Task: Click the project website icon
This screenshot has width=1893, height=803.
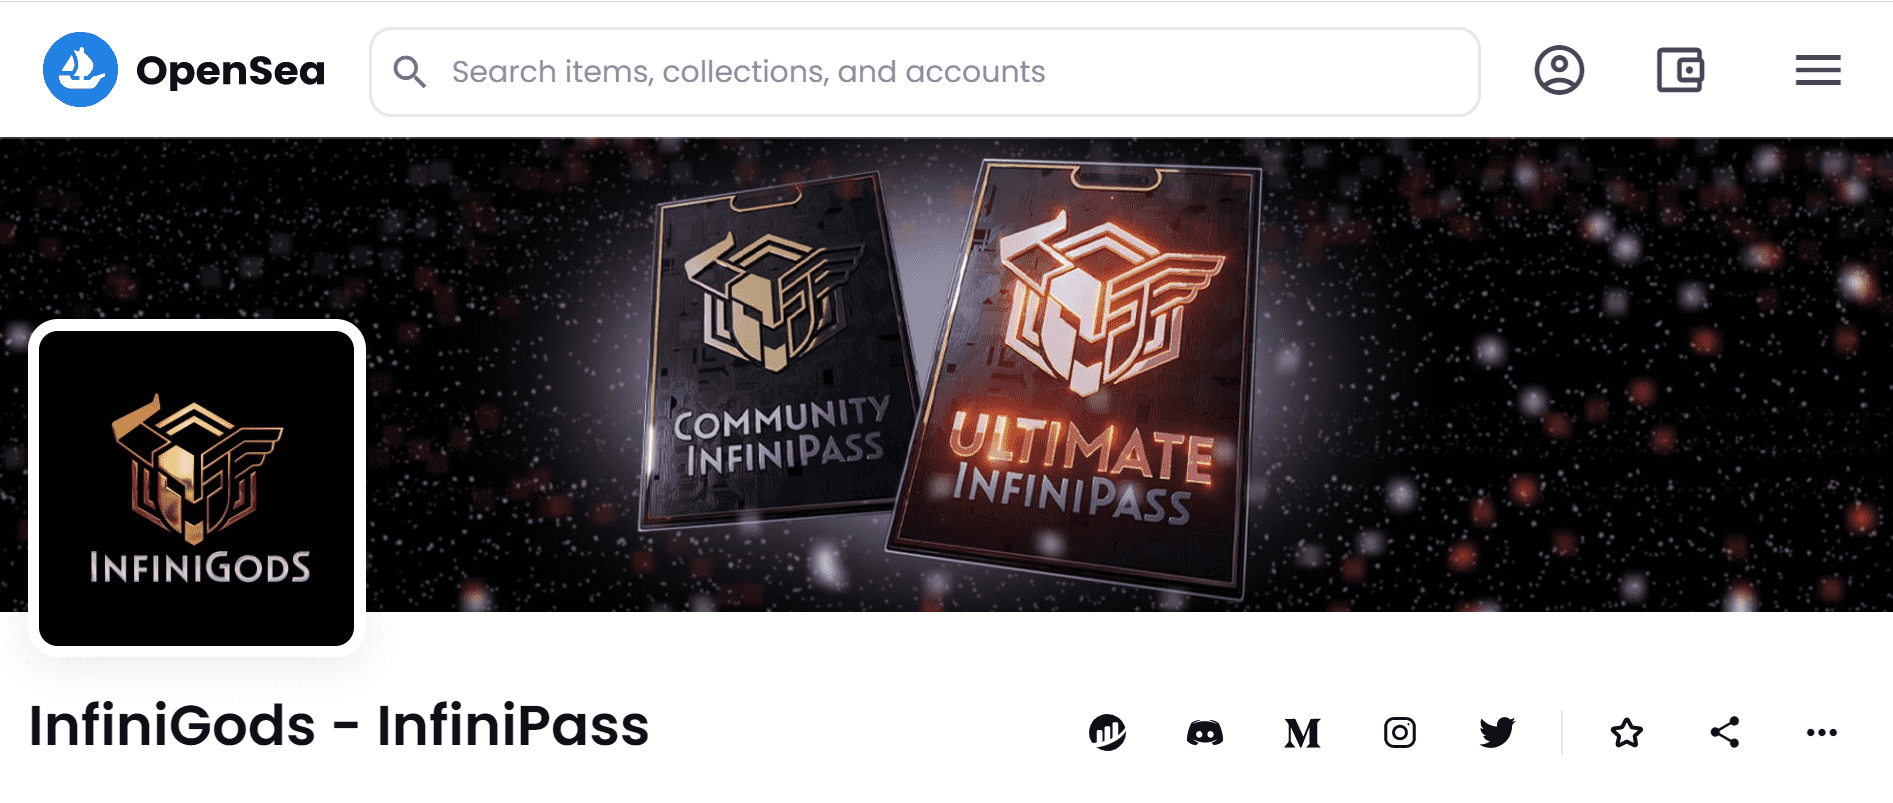Action: (1106, 732)
